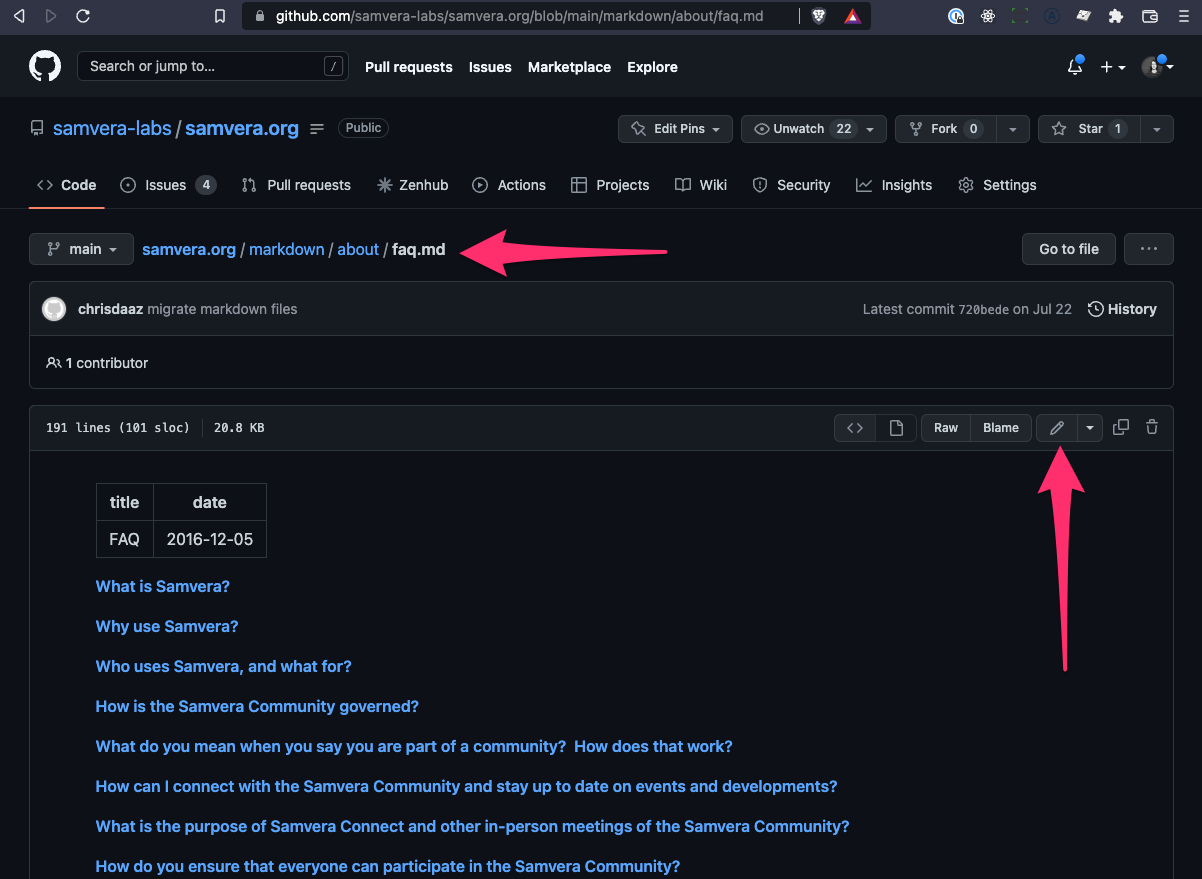Navigate to samvera.org breadcrumb root
The image size is (1202, 879).
(x=189, y=249)
